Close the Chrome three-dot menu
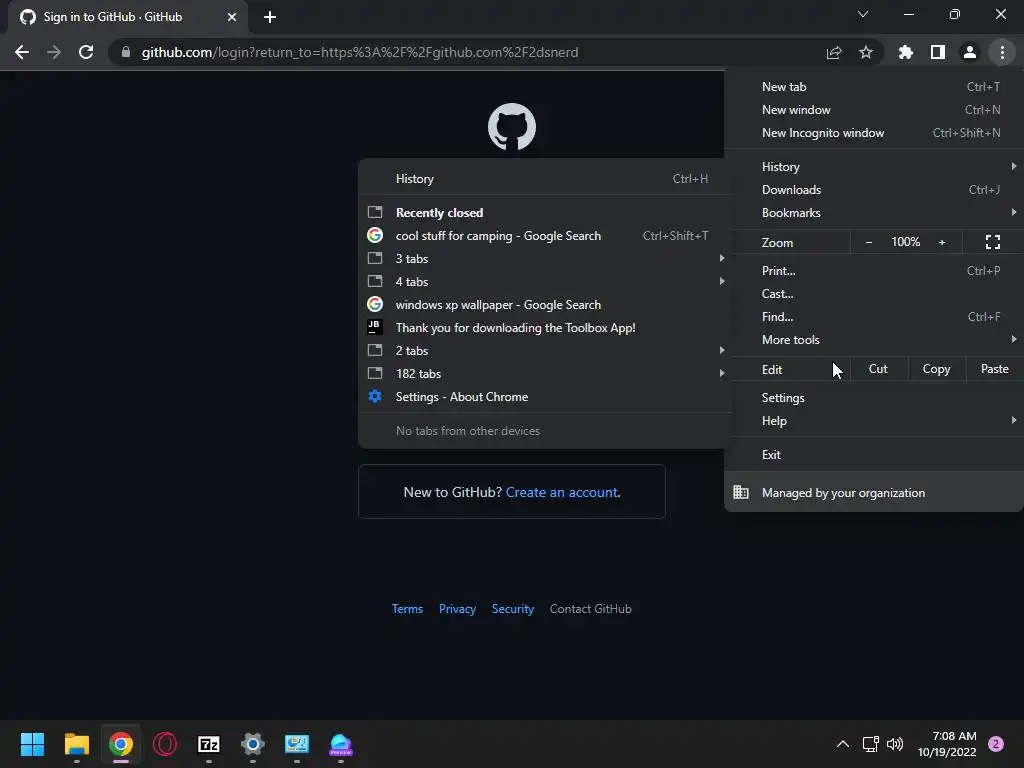The height and width of the screenshot is (768, 1024). click(1002, 52)
